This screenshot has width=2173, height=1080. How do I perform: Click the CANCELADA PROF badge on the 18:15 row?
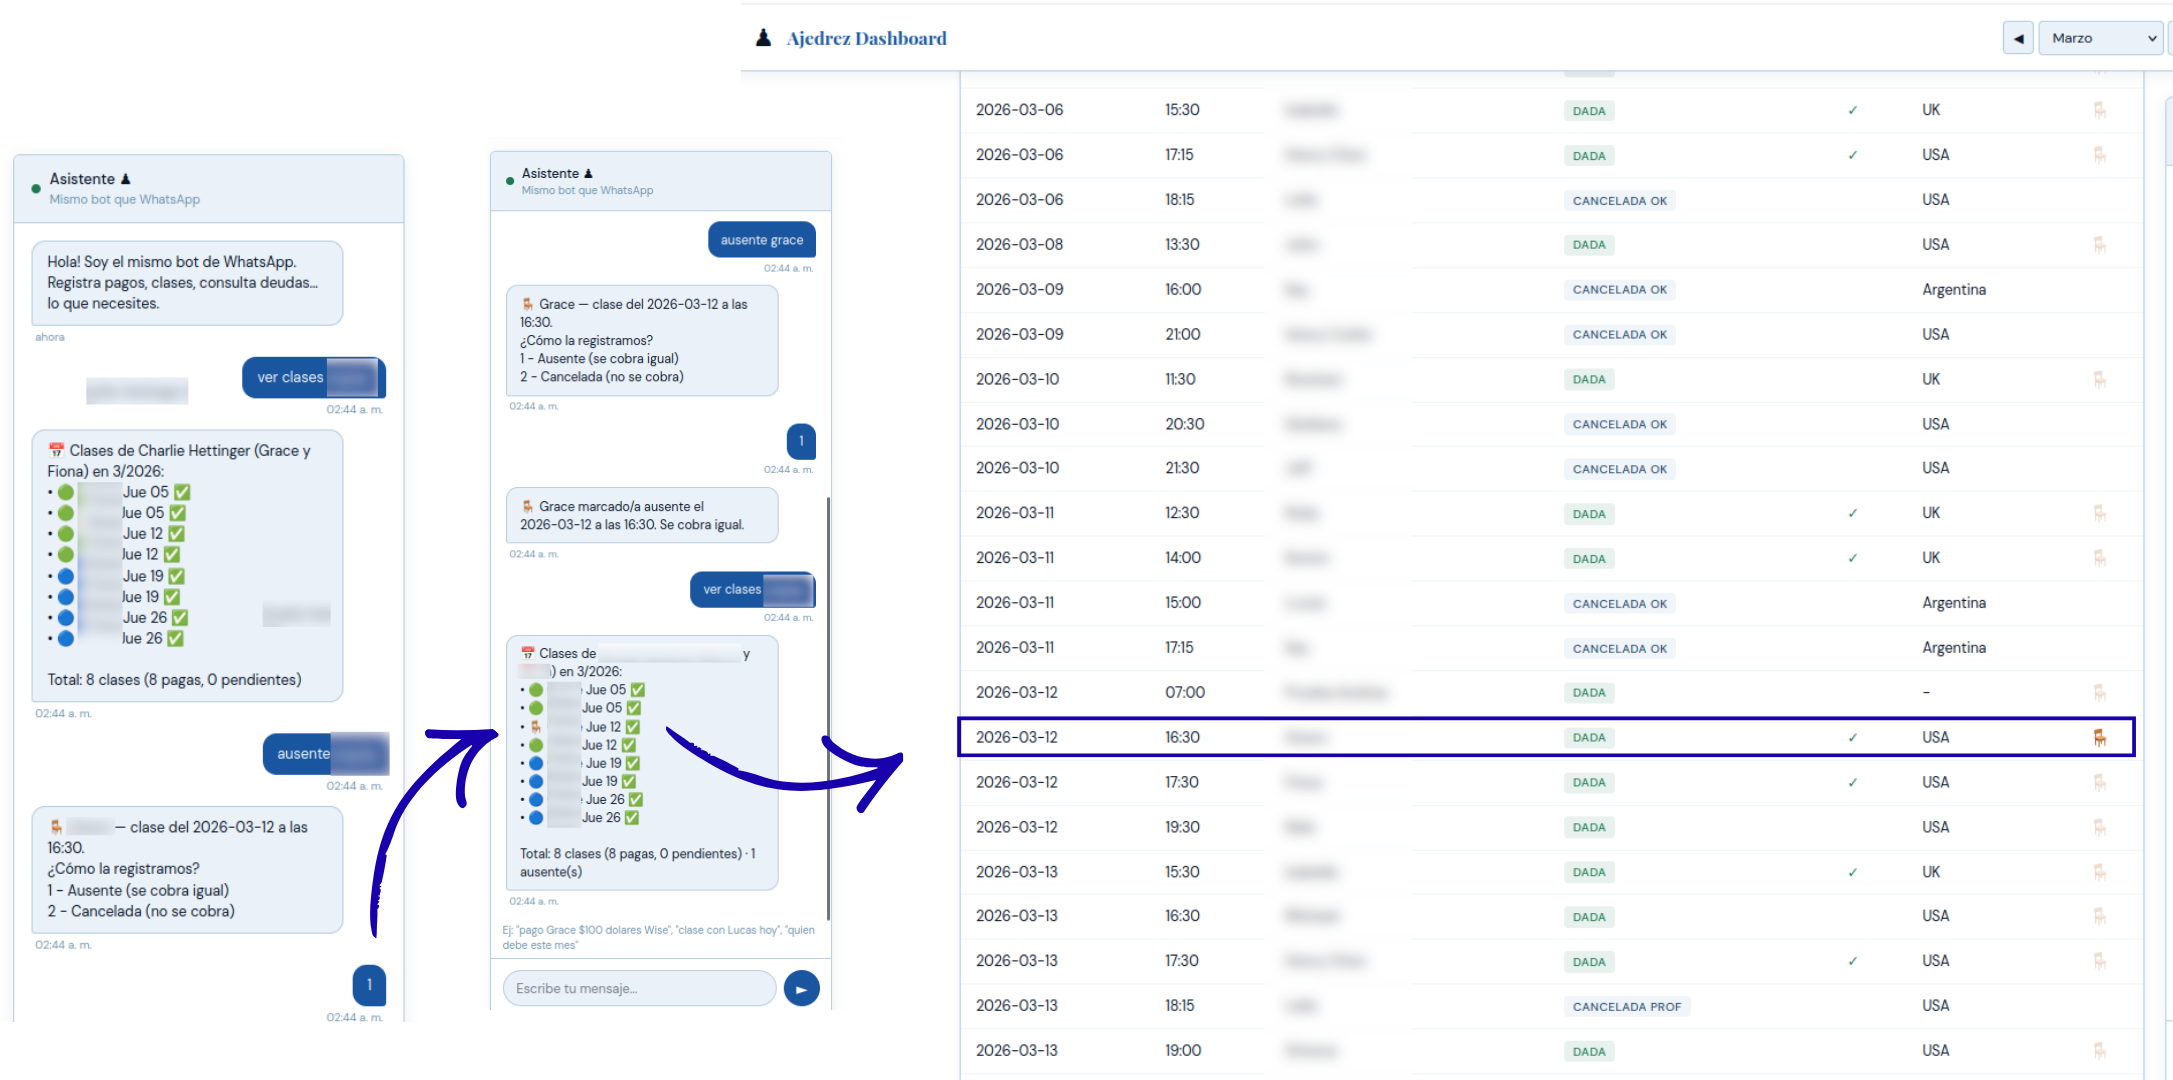1627,1006
